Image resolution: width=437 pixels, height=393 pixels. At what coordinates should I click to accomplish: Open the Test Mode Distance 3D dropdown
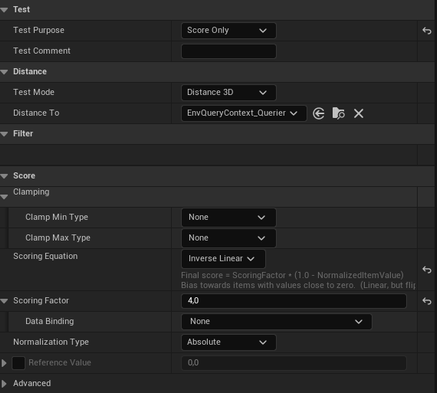click(229, 92)
